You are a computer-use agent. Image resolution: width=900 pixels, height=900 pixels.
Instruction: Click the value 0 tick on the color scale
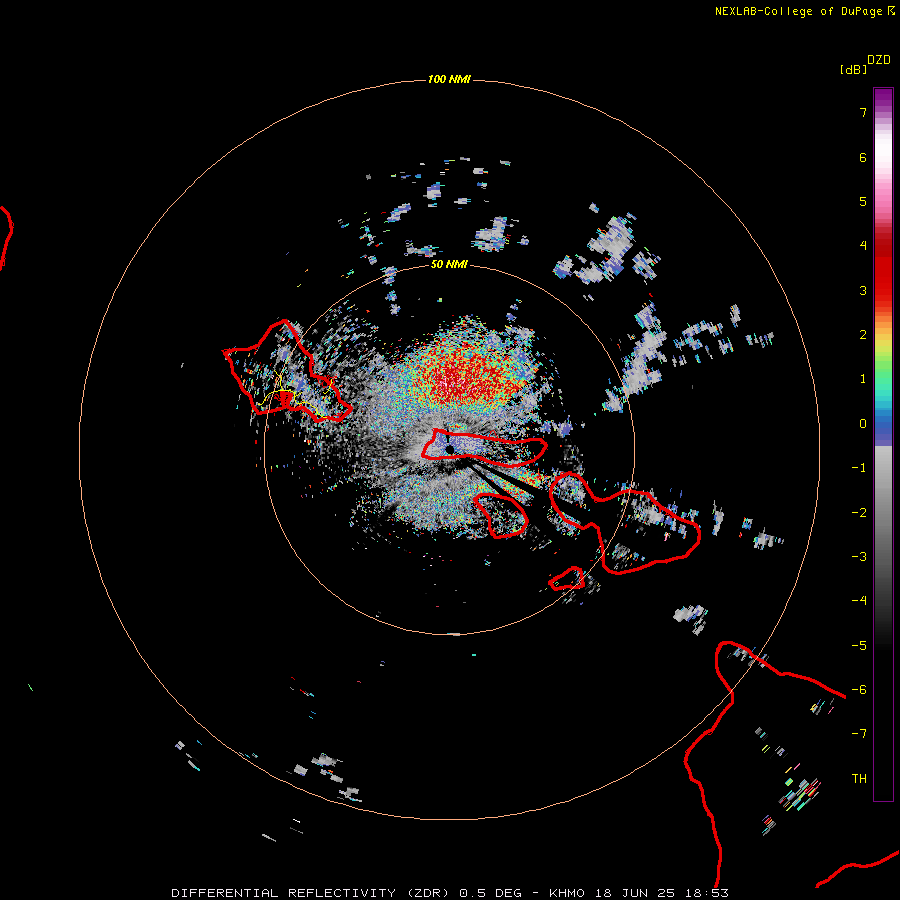click(863, 424)
